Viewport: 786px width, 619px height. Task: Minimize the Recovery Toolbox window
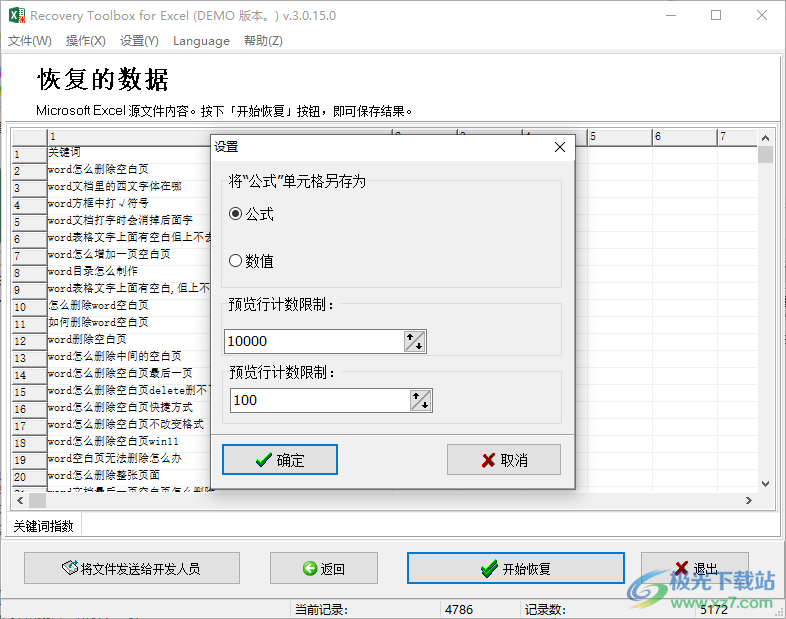671,16
